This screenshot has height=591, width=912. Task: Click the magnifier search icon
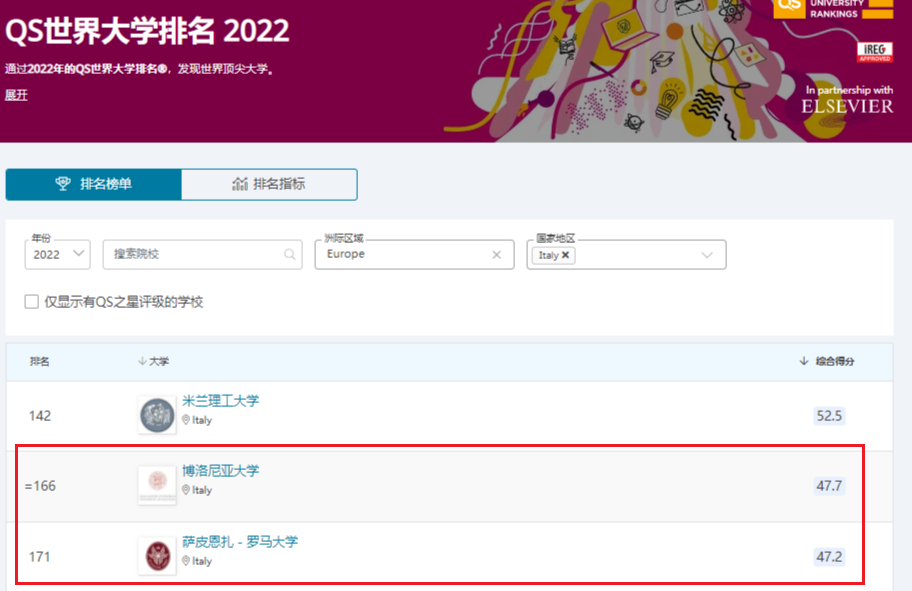click(289, 254)
